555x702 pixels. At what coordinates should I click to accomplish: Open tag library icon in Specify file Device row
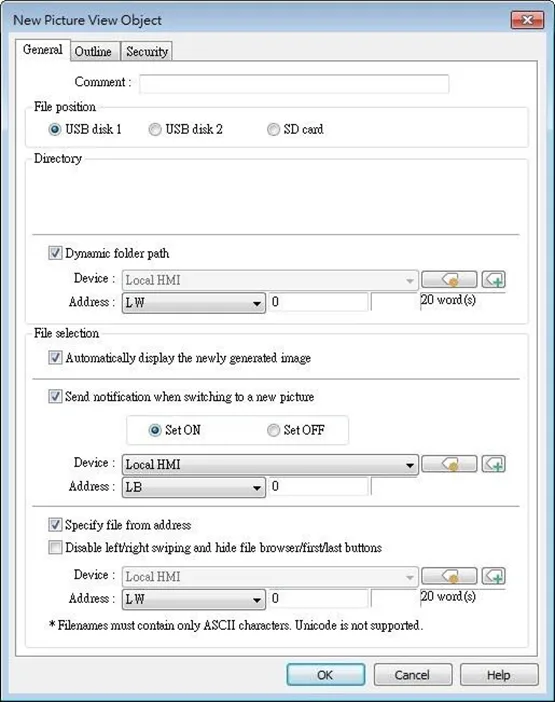point(449,577)
